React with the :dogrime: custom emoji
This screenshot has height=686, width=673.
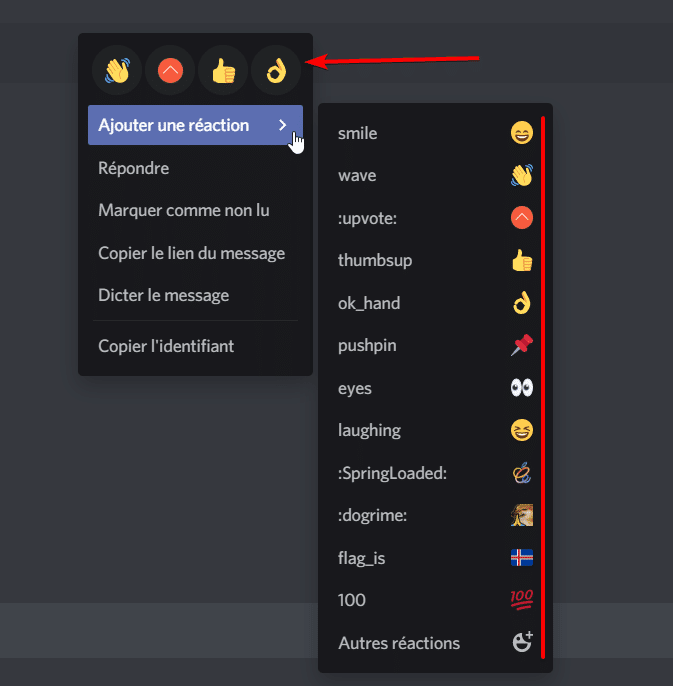pos(435,515)
